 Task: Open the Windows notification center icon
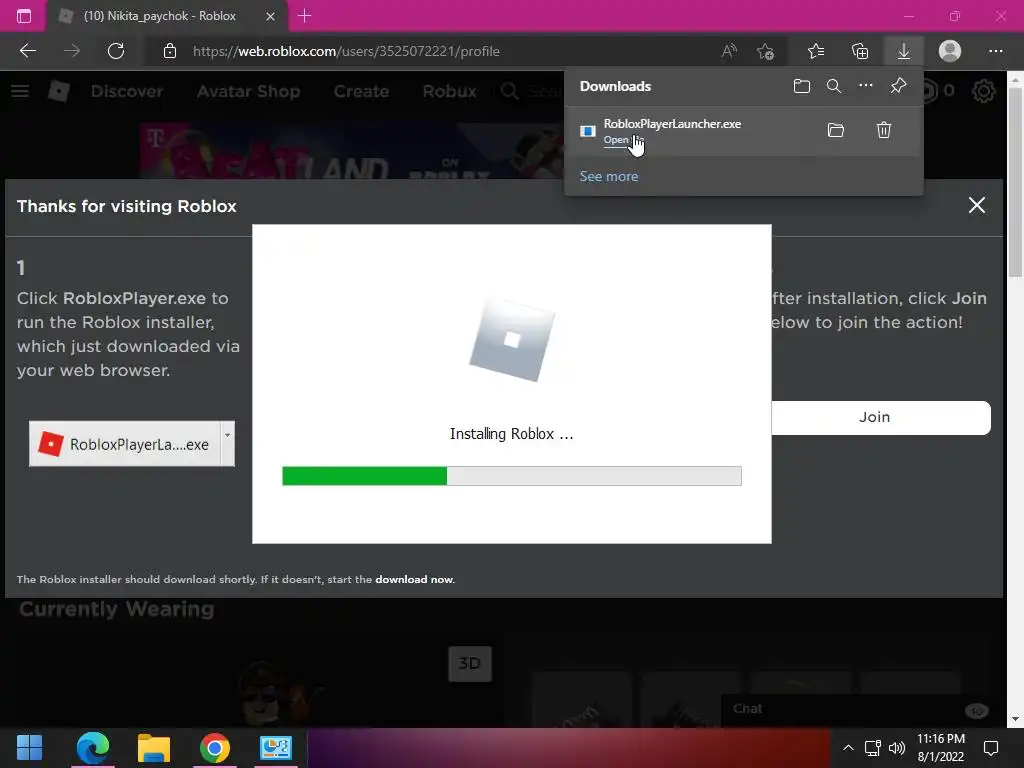point(991,748)
